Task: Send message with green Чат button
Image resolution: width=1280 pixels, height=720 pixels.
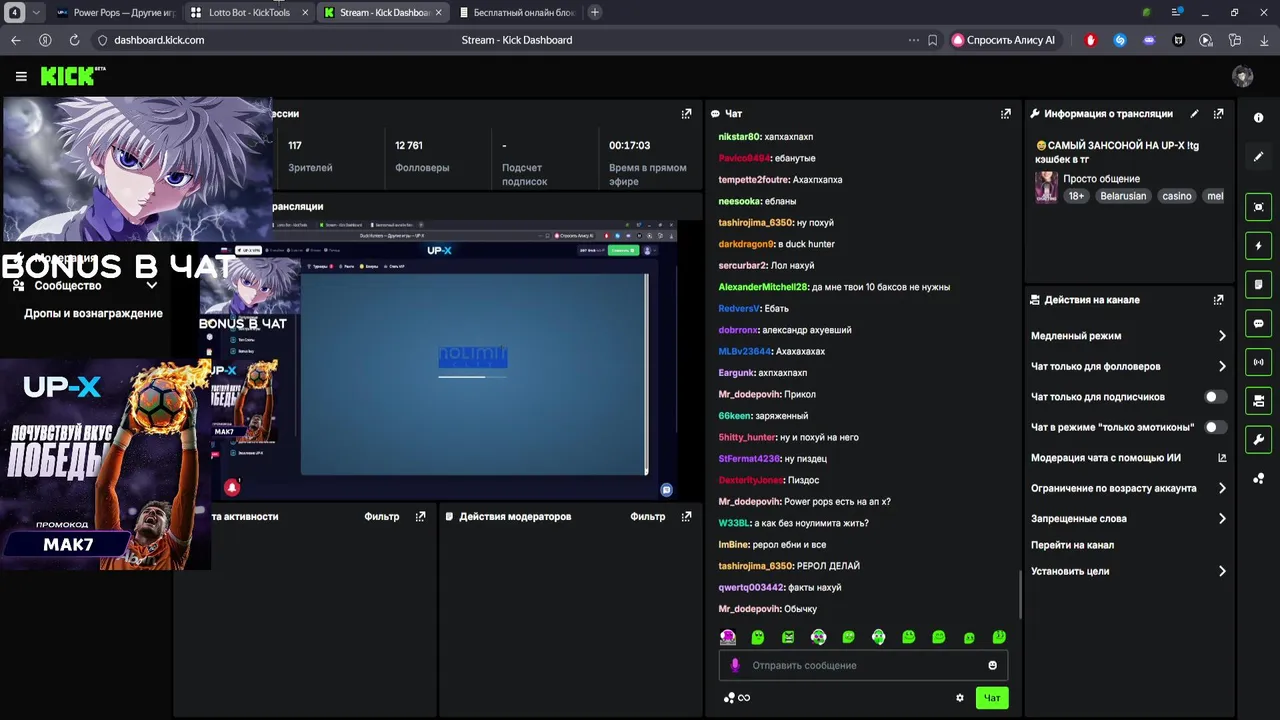Action: [992, 698]
